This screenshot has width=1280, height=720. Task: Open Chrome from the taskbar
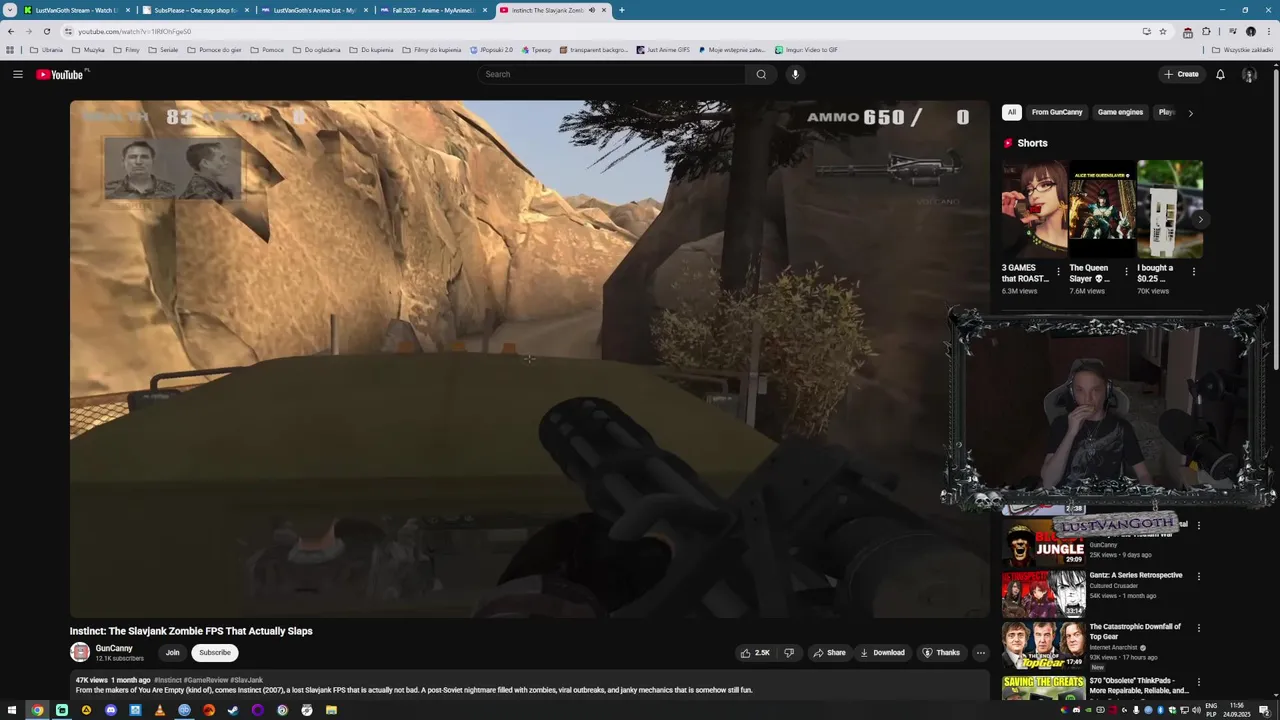pyautogui.click(x=37, y=710)
